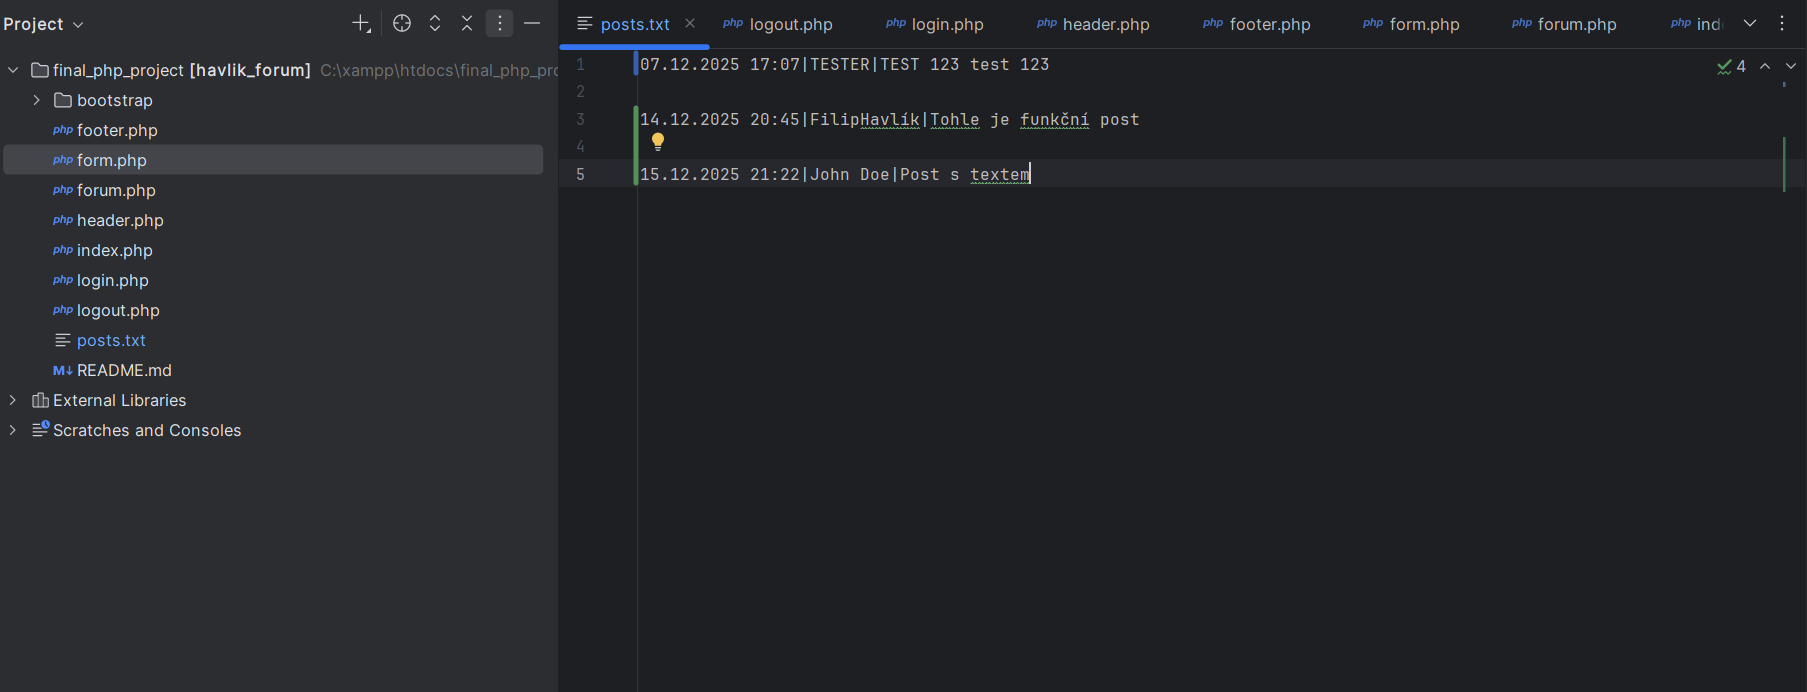The image size is (1807, 692).
Task: Click the External Libraries icon
Action: click(40, 400)
